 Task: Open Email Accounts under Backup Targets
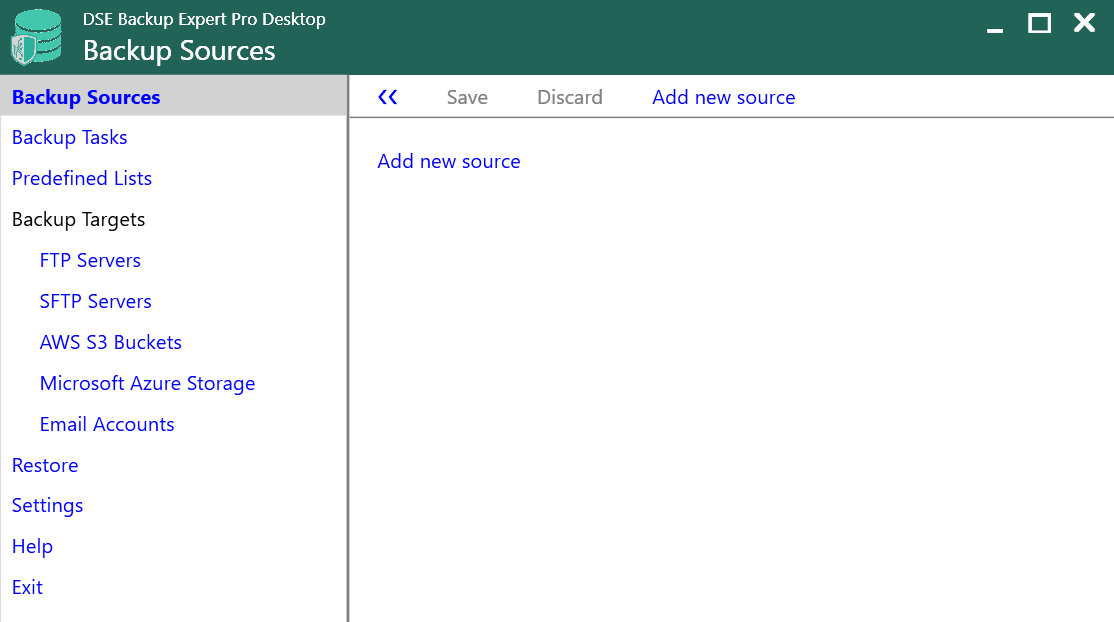(107, 424)
